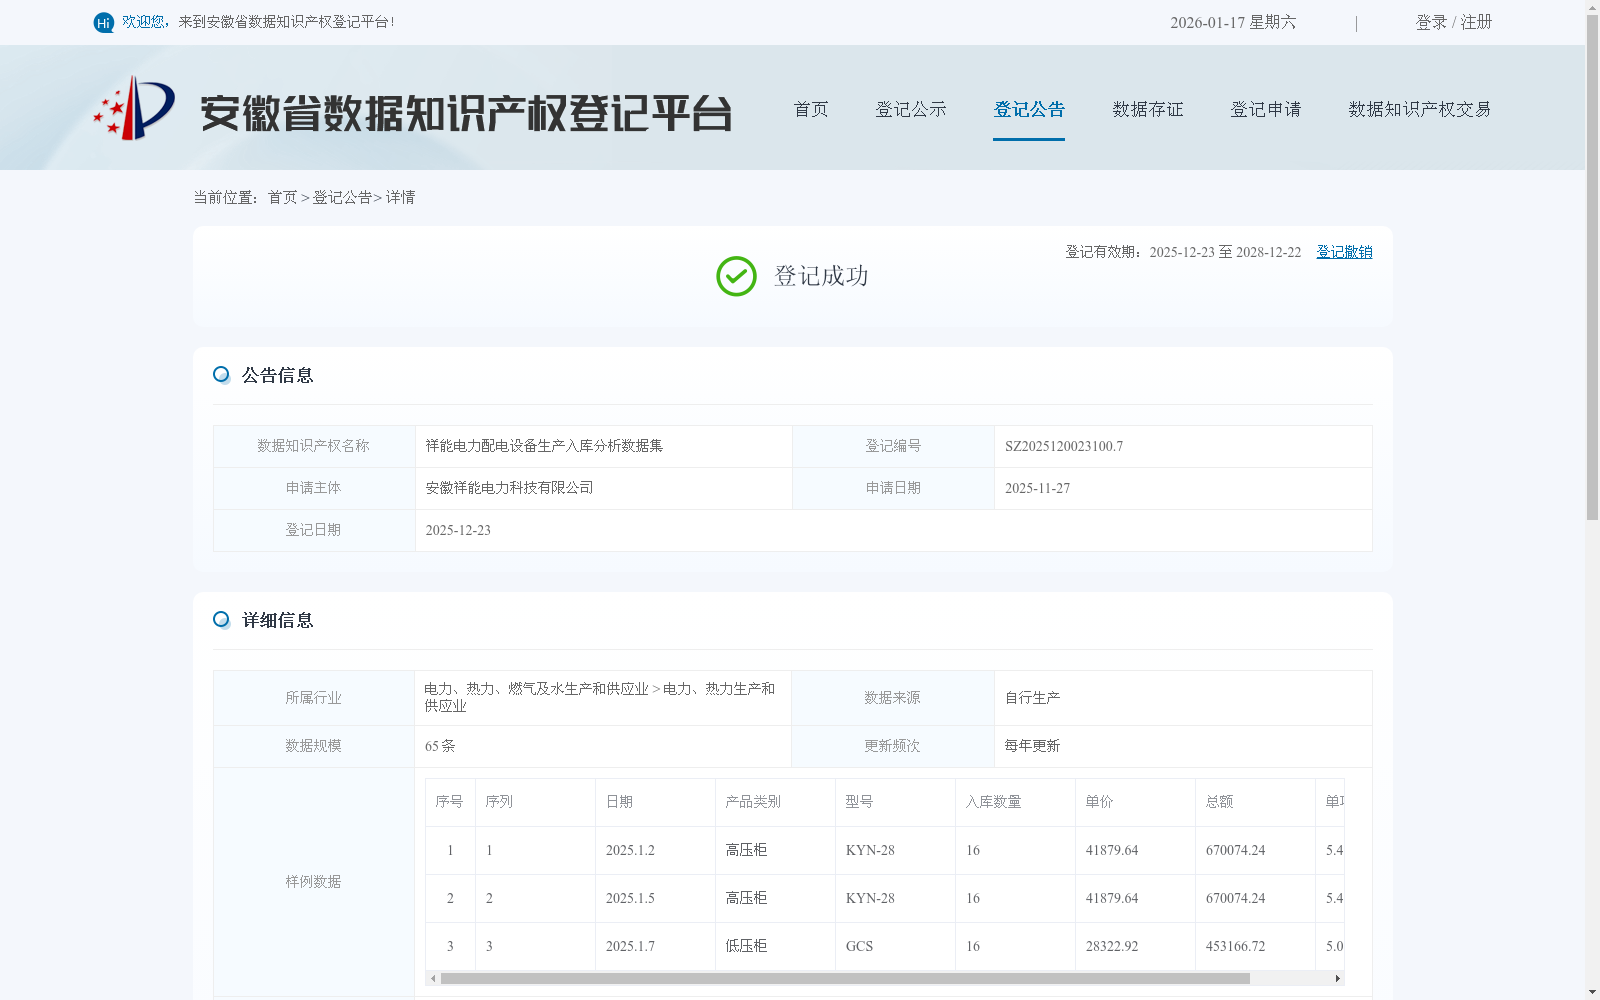Click the sample table scroll-left arrow
Image resolution: width=1600 pixels, height=1000 pixels.
click(x=432, y=978)
